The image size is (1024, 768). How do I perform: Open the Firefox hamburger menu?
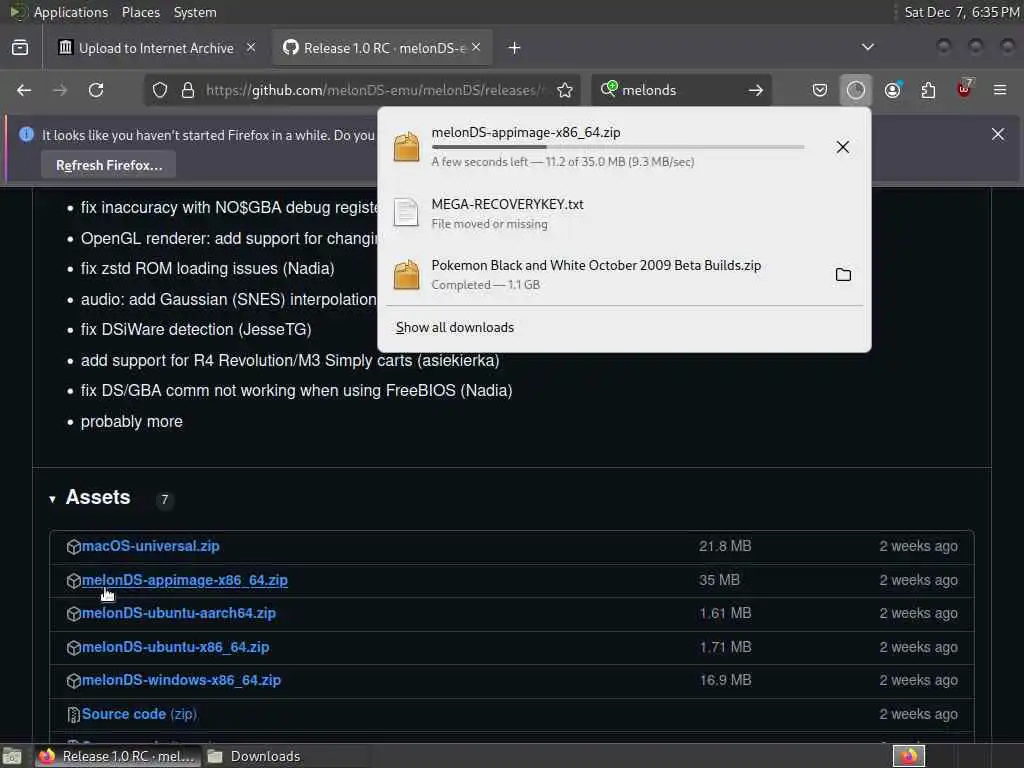coord(1000,90)
